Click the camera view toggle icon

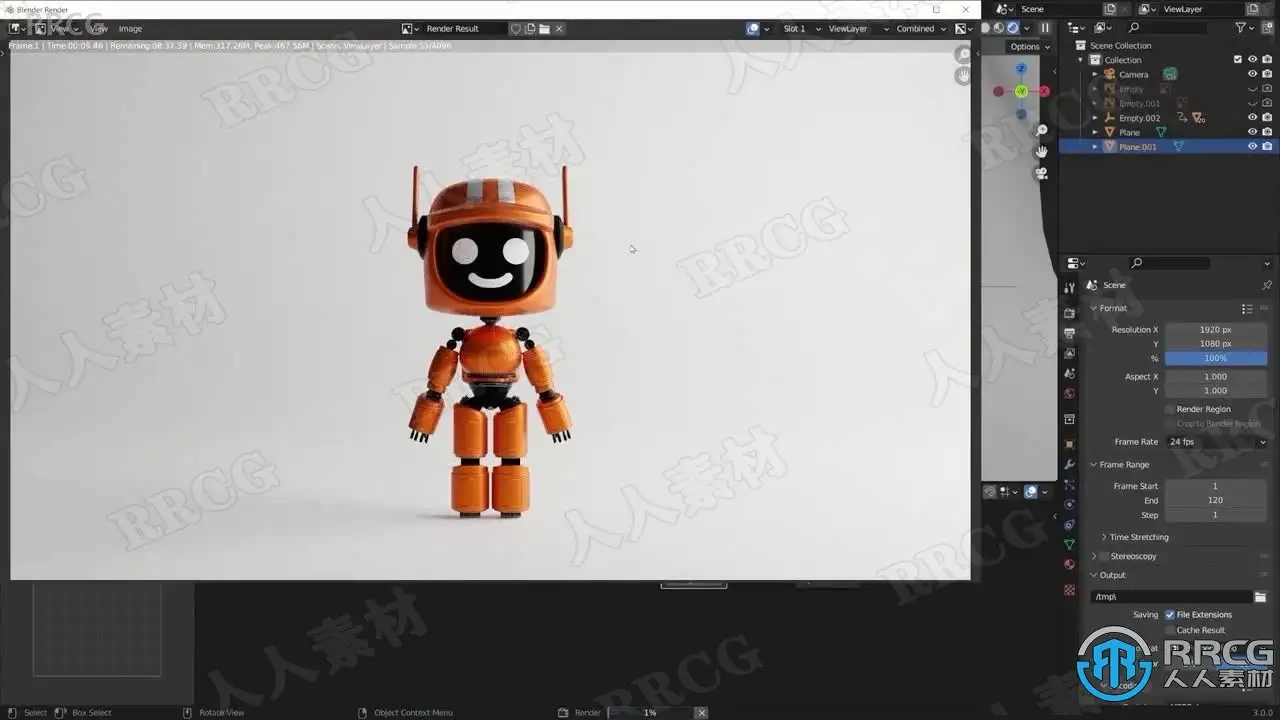point(1041,173)
